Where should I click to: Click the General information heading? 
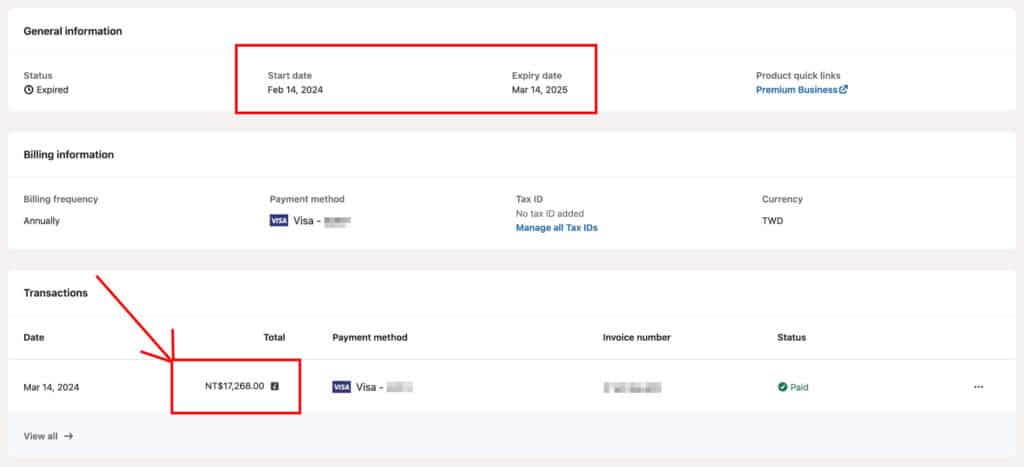coord(72,31)
